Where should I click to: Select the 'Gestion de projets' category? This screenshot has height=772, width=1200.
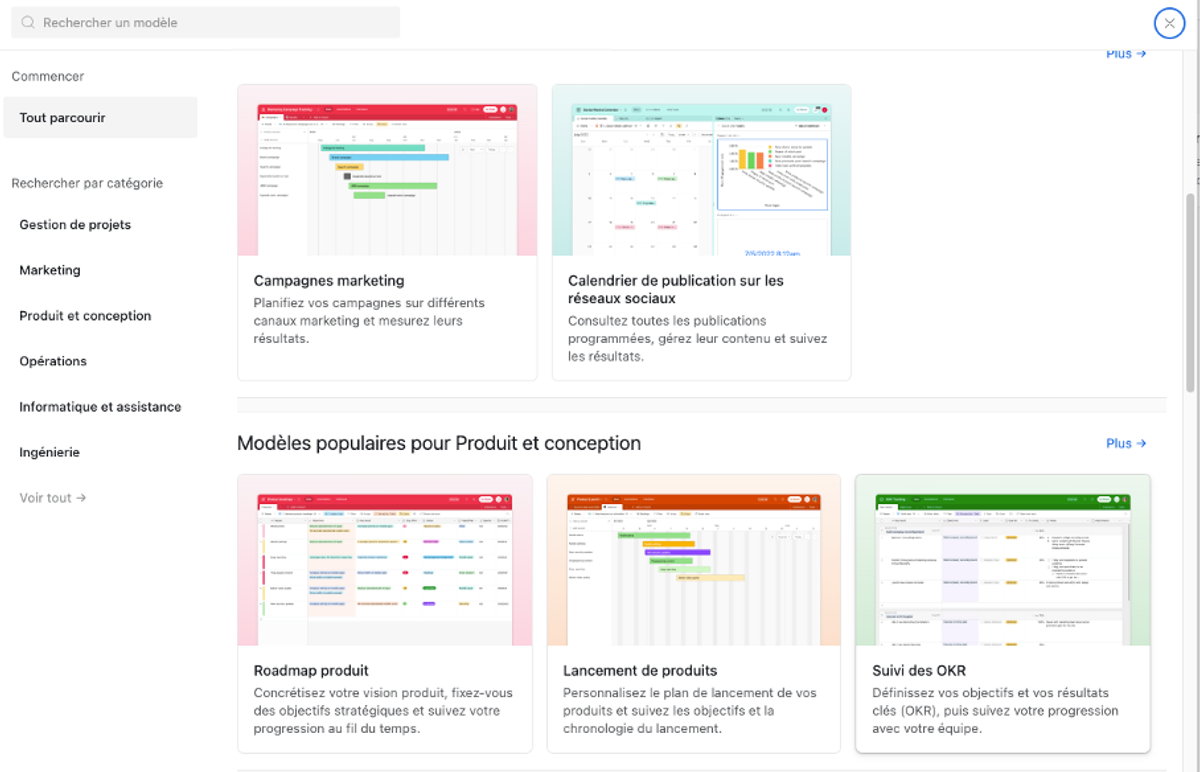pyautogui.click(x=75, y=224)
